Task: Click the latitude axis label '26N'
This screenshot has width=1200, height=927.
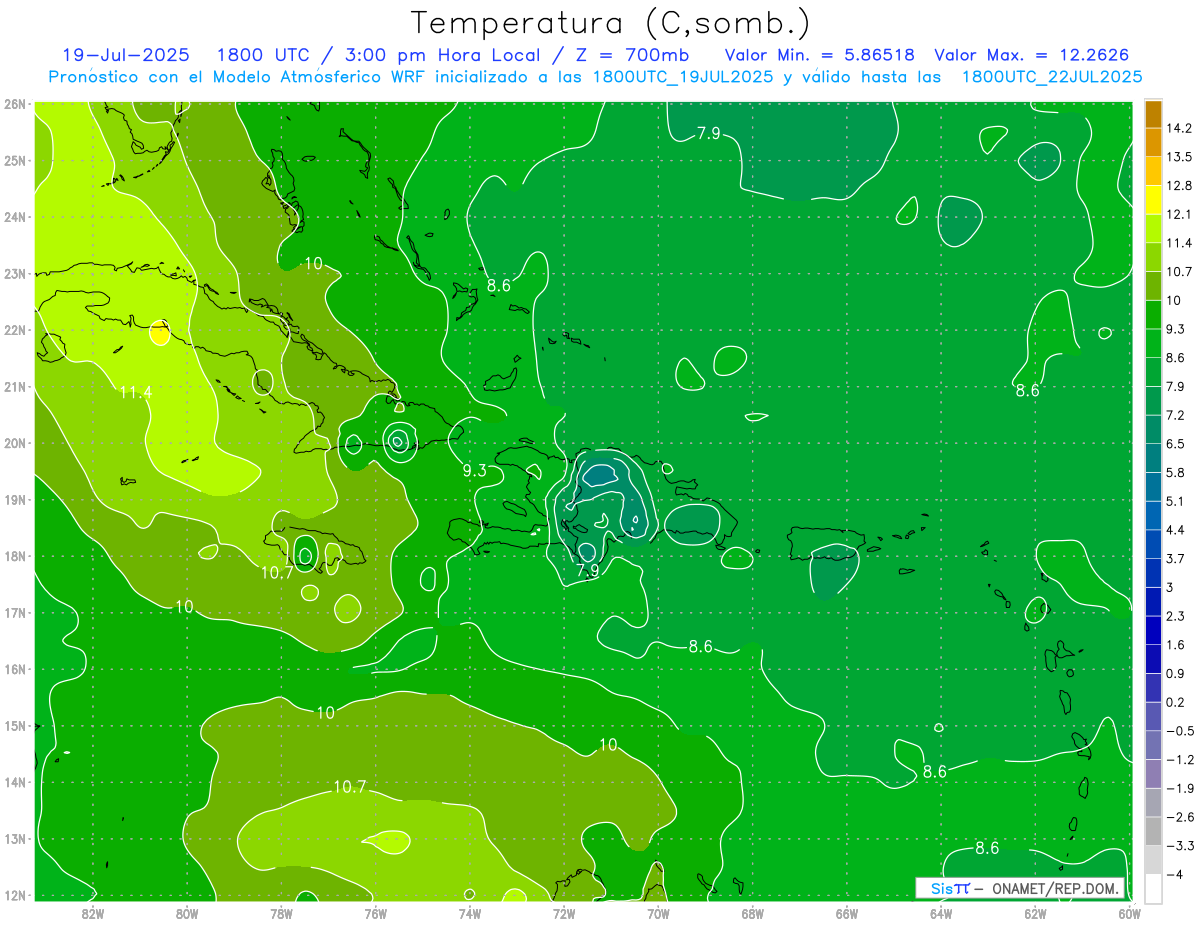Action: coord(14,103)
